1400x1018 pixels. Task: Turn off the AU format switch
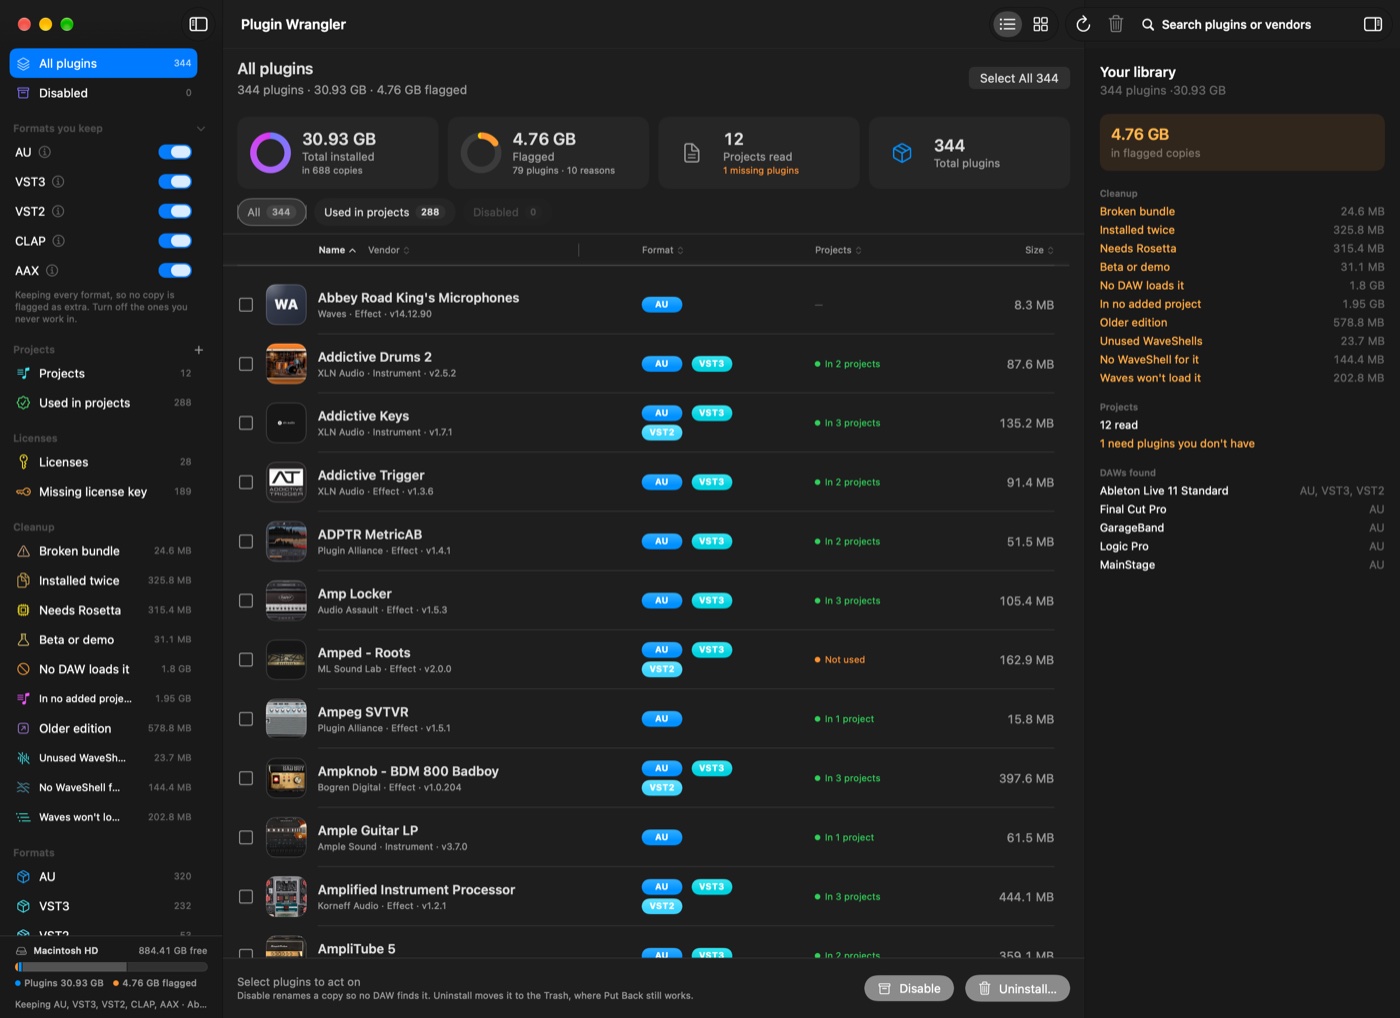point(175,152)
